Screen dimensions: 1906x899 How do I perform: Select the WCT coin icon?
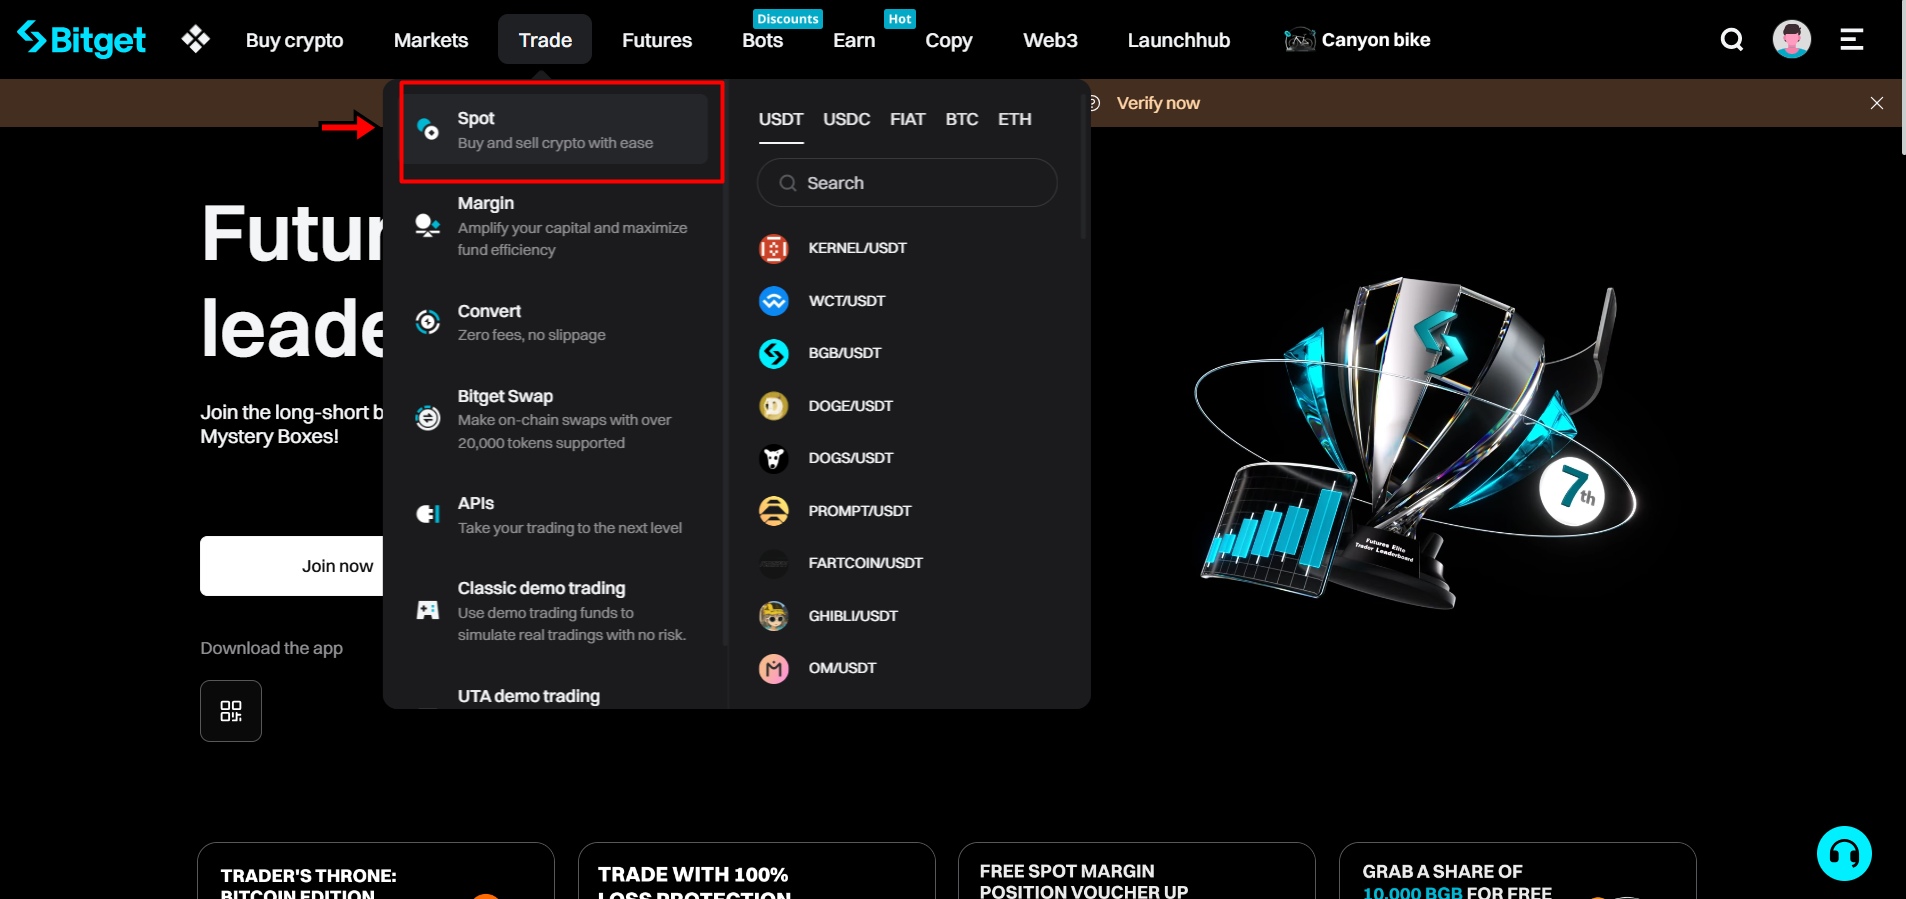pyautogui.click(x=774, y=301)
